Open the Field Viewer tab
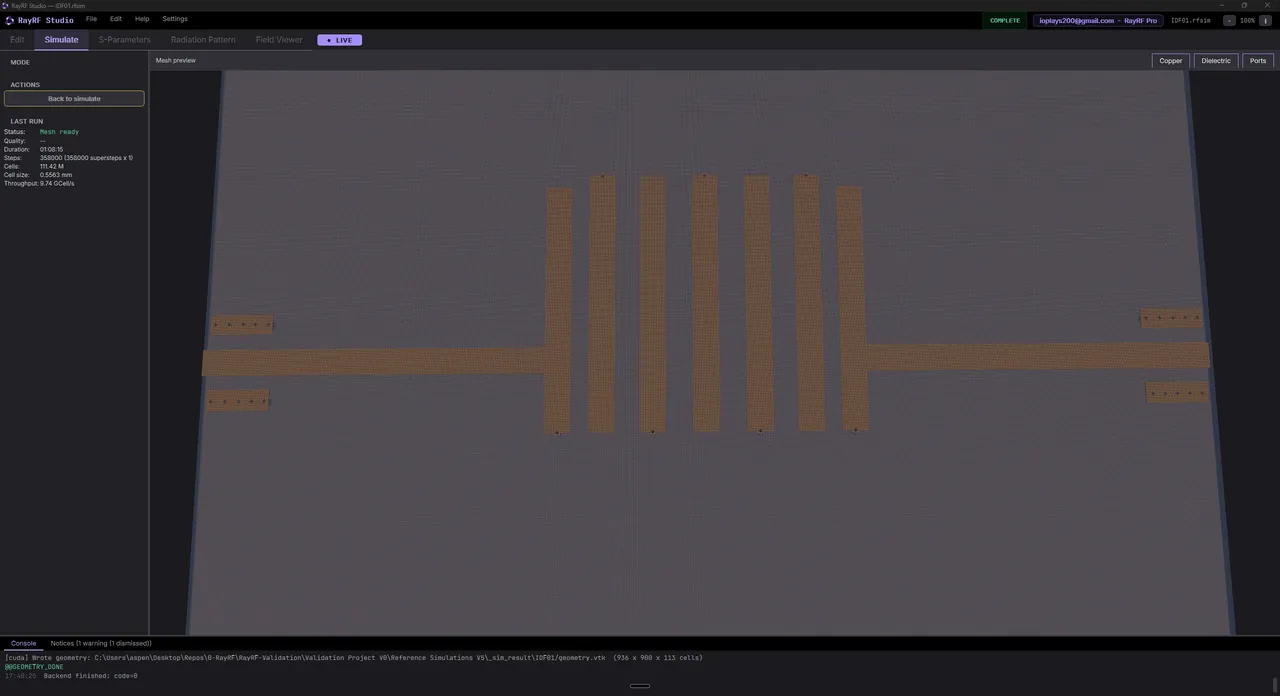Image resolution: width=1280 pixels, height=696 pixels. 279,40
